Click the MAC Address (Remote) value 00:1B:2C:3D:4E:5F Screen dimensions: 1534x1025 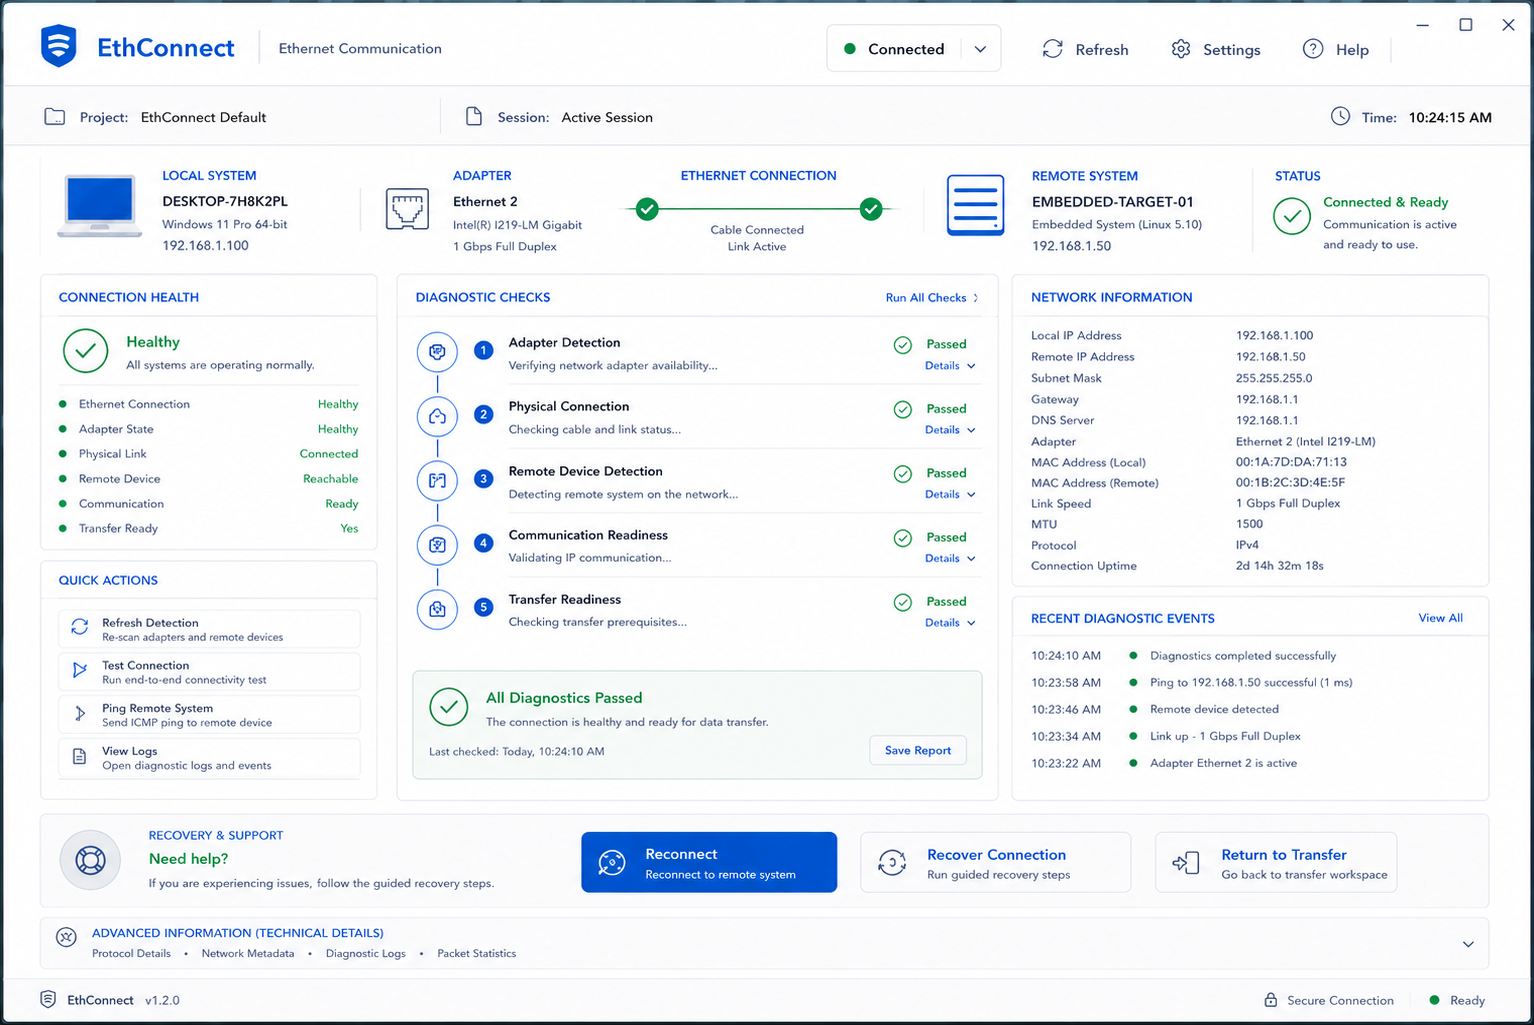(1290, 483)
